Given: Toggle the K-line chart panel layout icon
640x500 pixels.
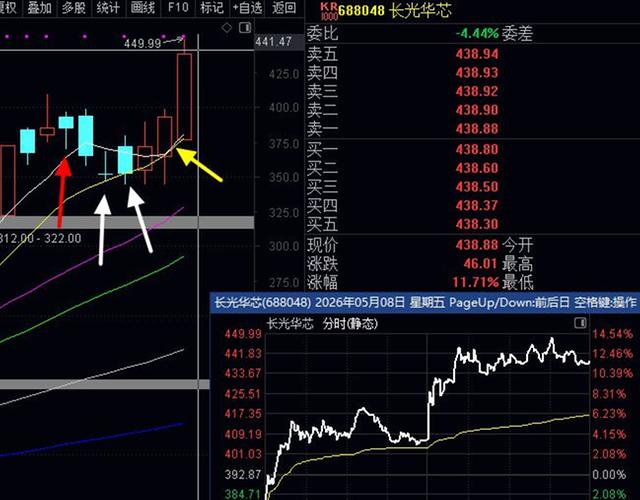Looking at the screenshot, I should click(245, 28).
